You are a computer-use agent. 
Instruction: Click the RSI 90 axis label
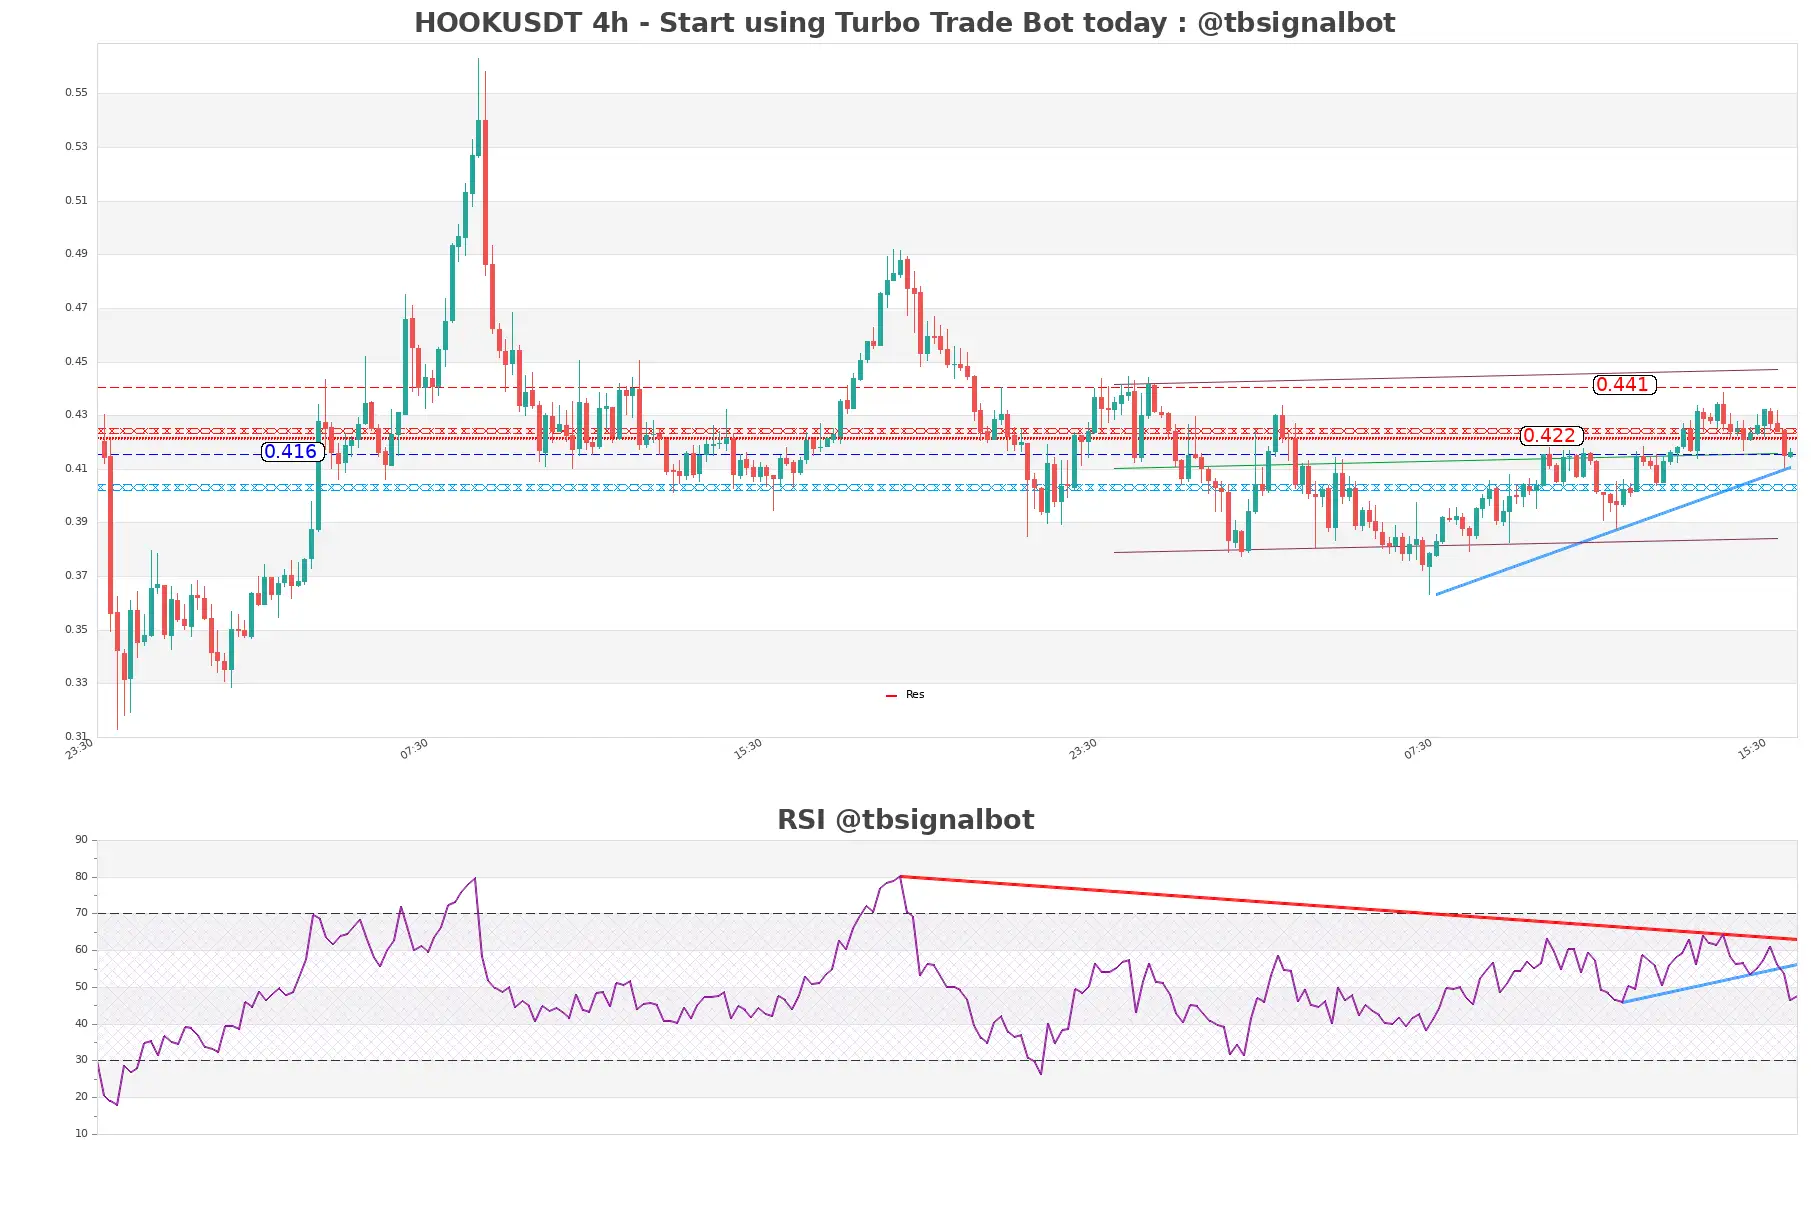click(81, 840)
